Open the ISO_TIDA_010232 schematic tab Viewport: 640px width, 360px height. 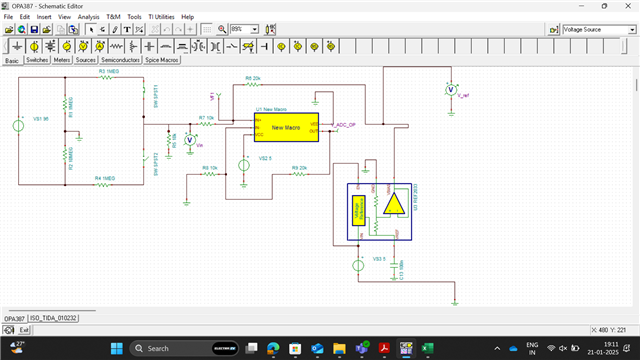click(x=53, y=318)
